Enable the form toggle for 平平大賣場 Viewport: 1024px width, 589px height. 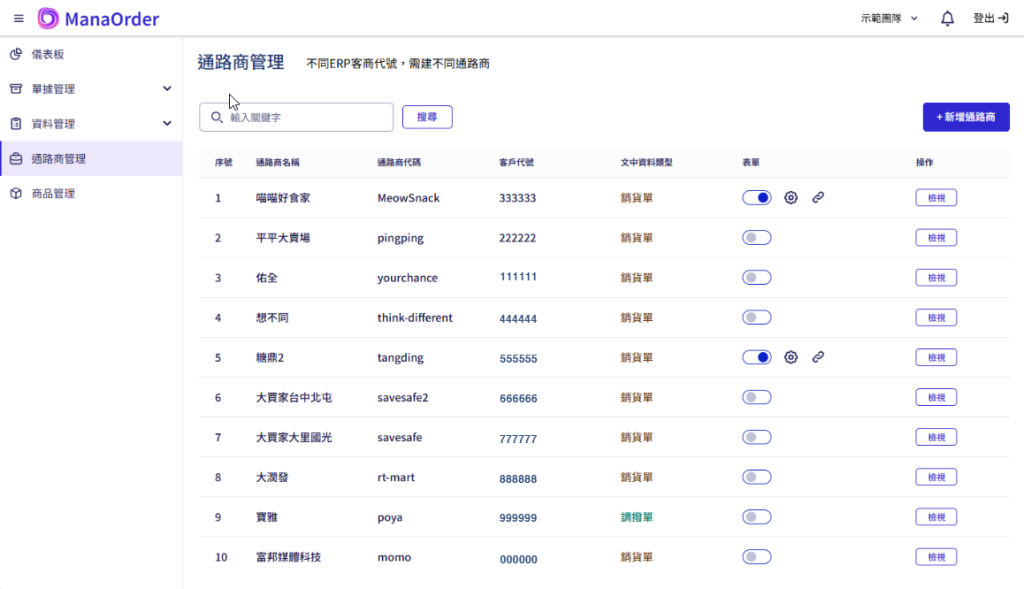coord(757,238)
